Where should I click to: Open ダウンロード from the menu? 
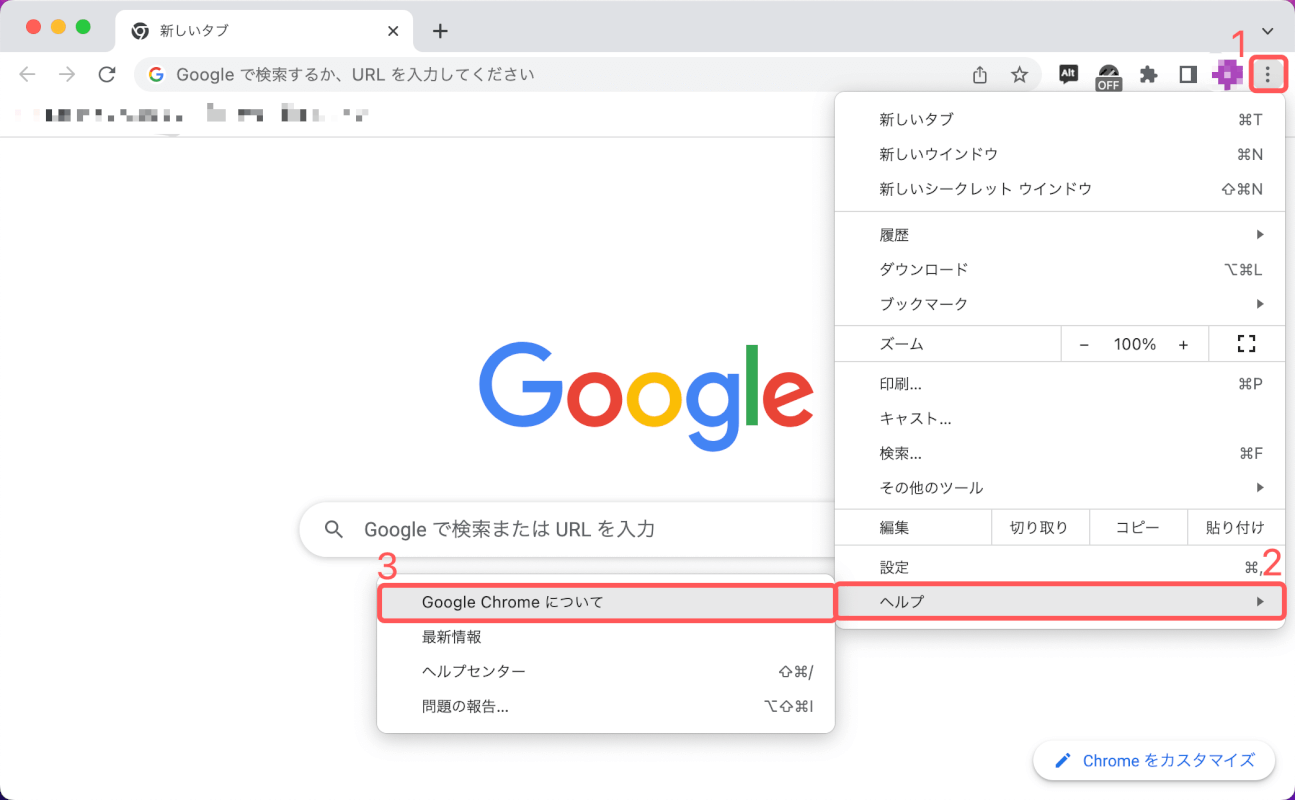coord(1060,269)
